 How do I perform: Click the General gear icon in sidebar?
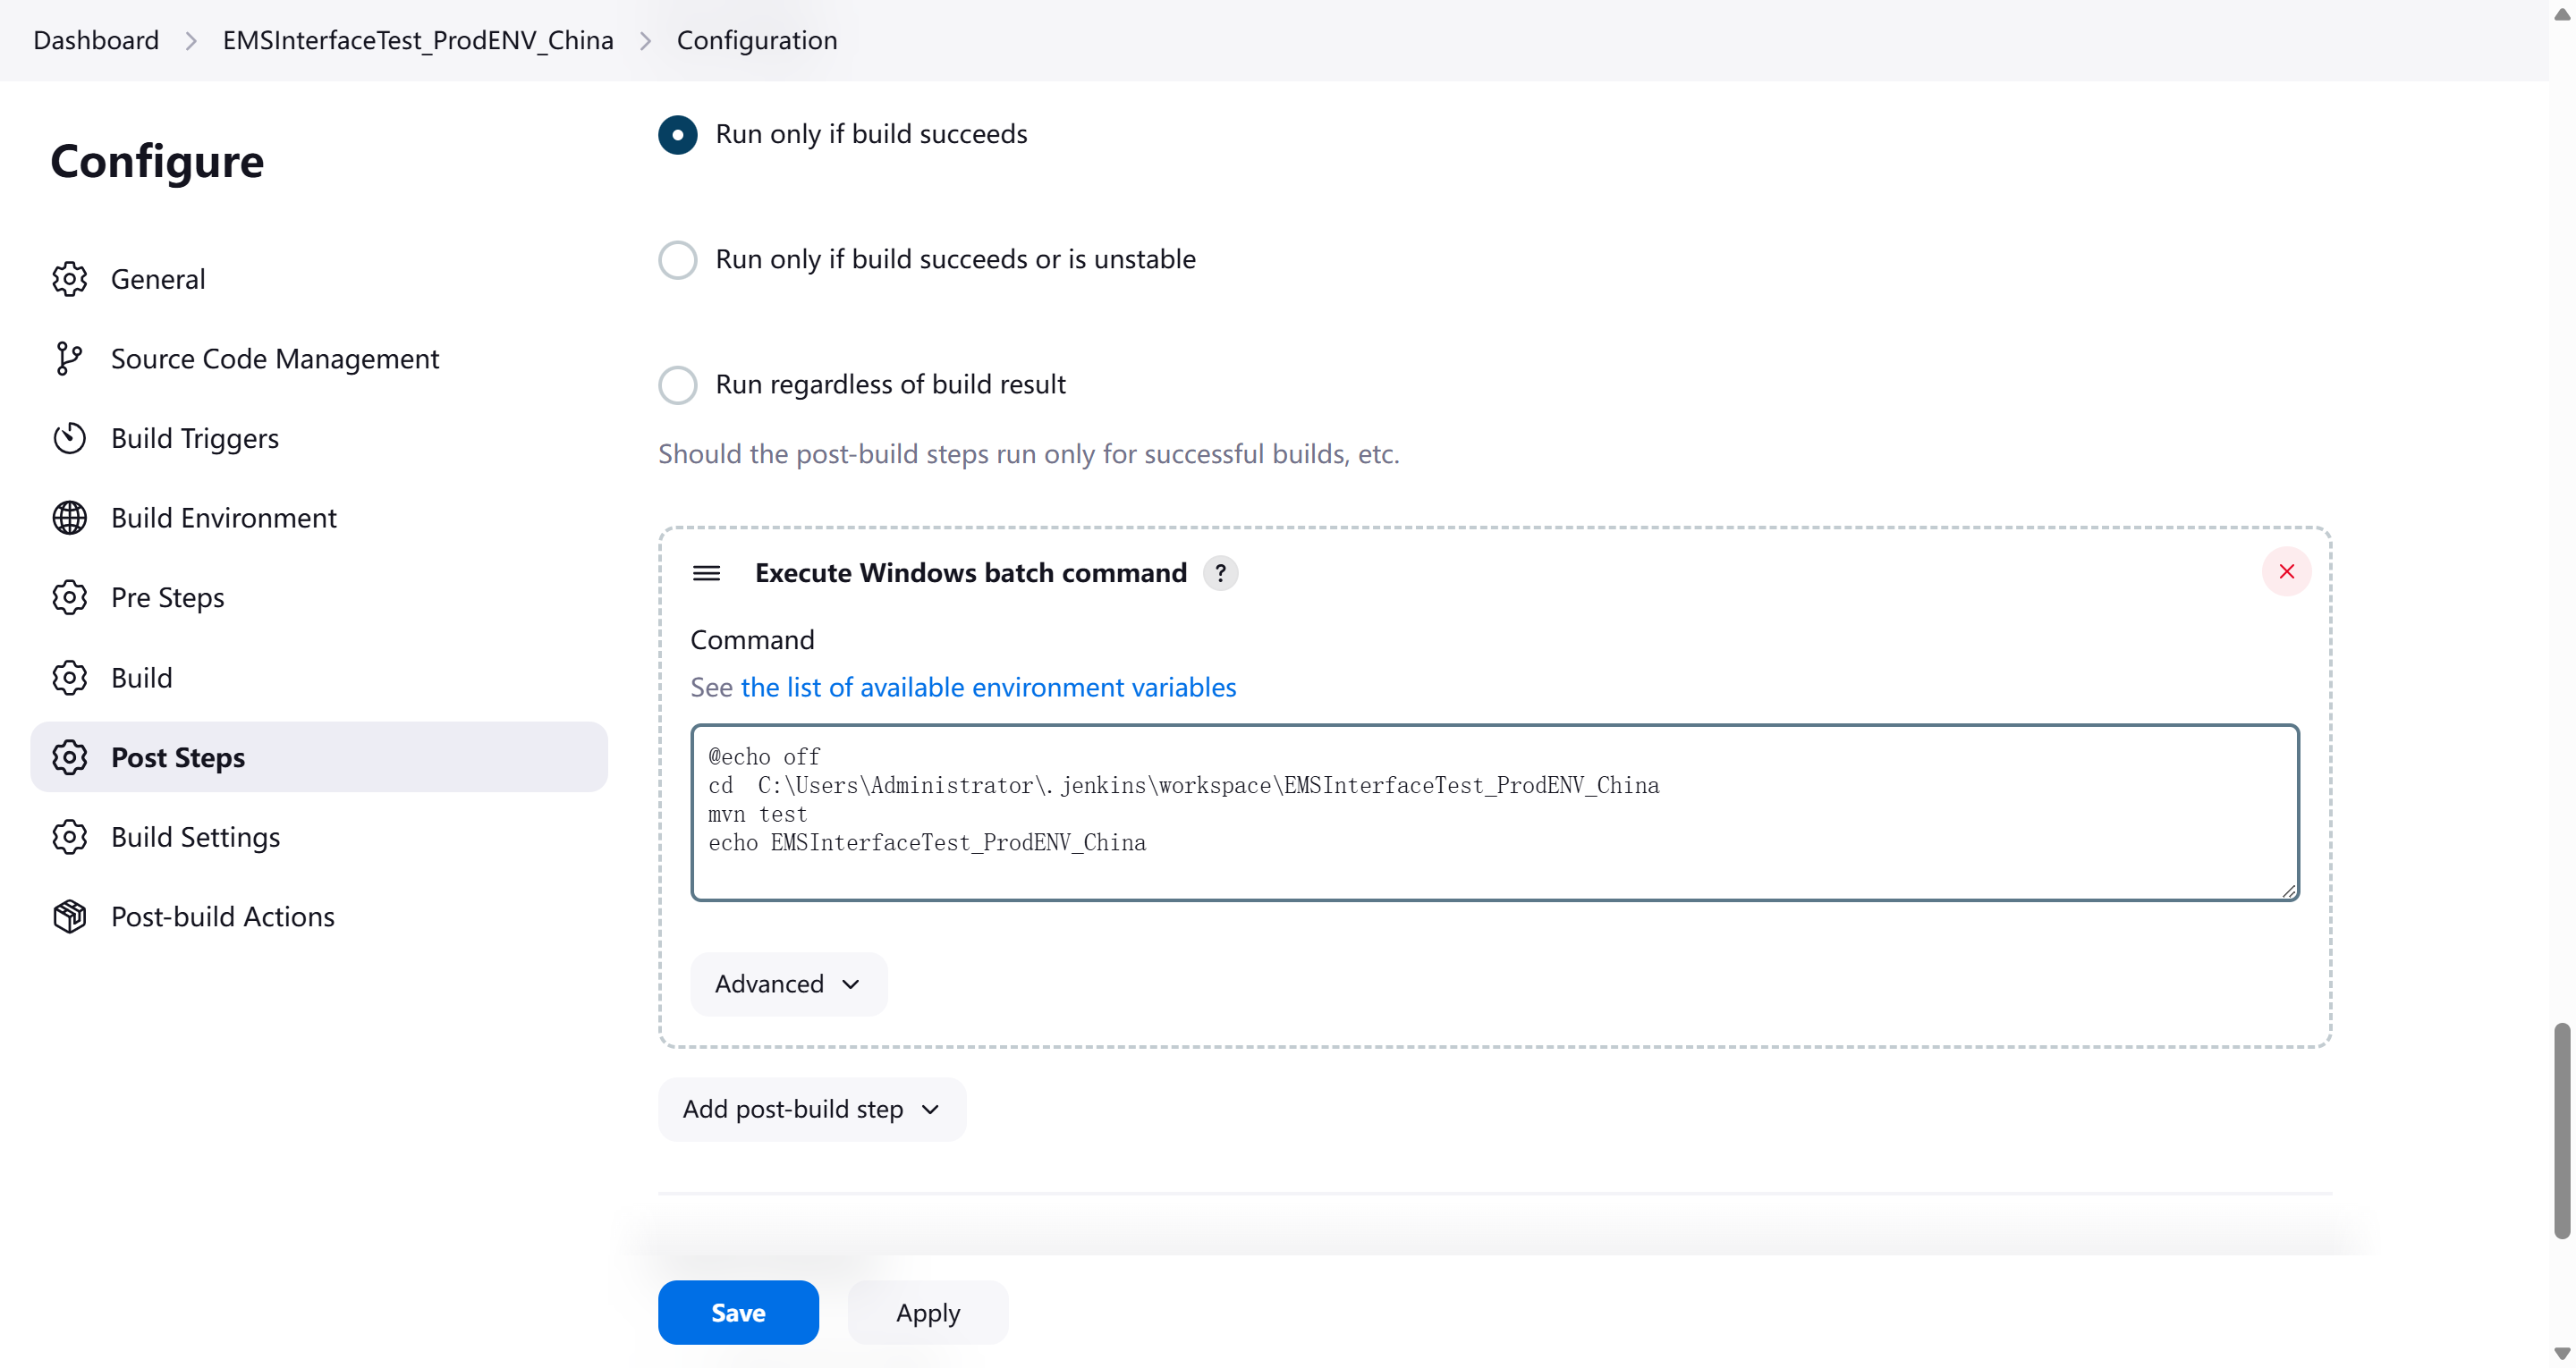pyautogui.click(x=69, y=279)
